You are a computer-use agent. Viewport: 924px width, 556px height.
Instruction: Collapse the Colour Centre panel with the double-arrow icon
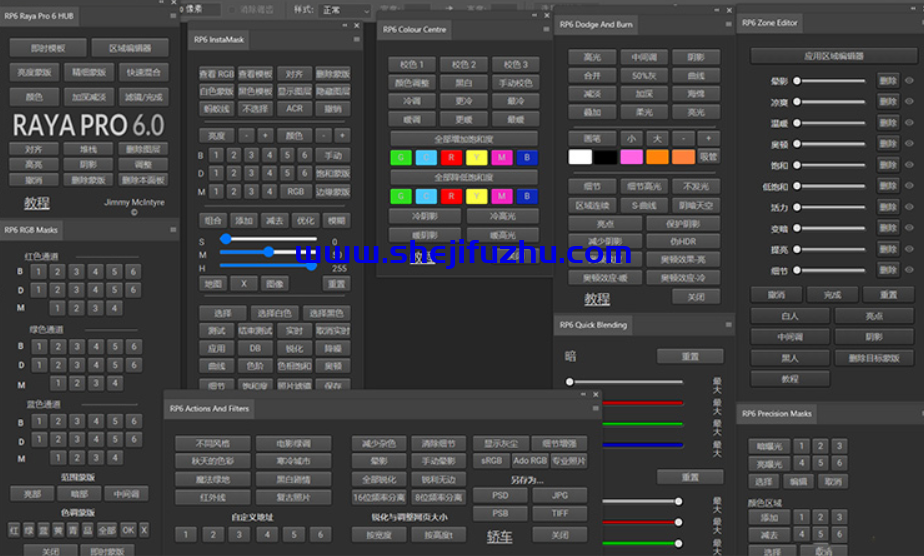coord(534,15)
